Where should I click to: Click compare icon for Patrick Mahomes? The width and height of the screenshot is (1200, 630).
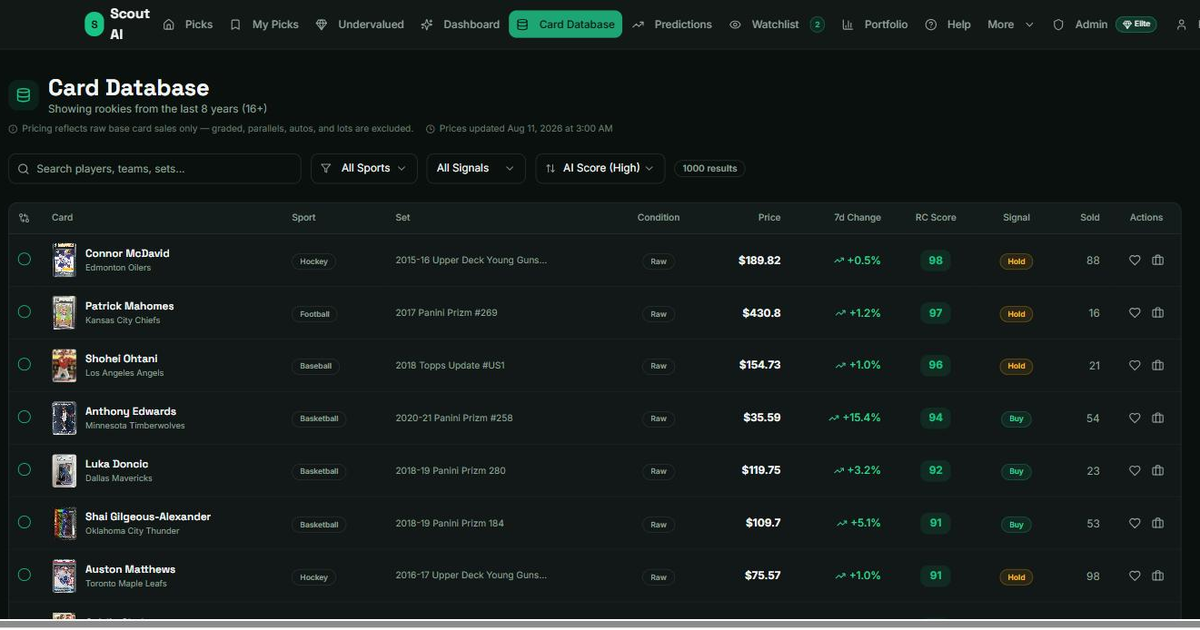tap(1158, 313)
